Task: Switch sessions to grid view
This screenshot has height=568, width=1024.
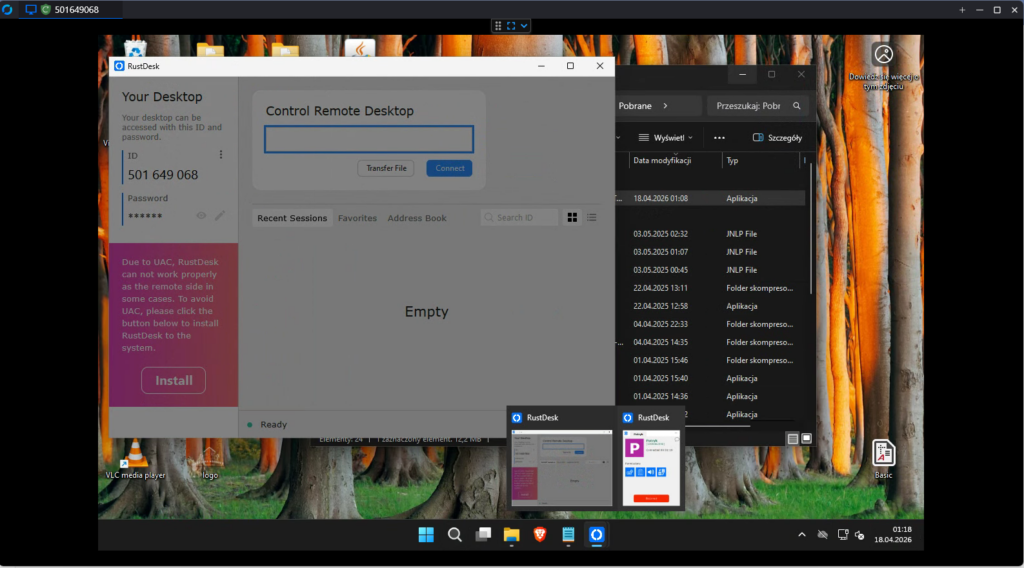Action: pos(573,217)
